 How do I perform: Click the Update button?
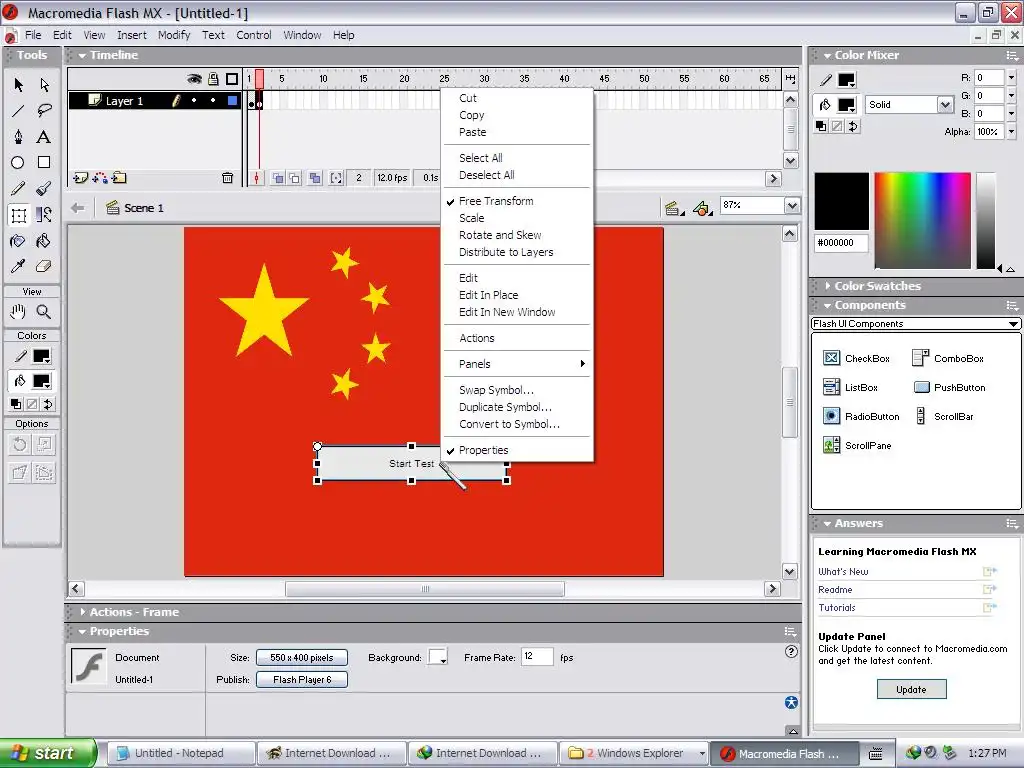(911, 690)
